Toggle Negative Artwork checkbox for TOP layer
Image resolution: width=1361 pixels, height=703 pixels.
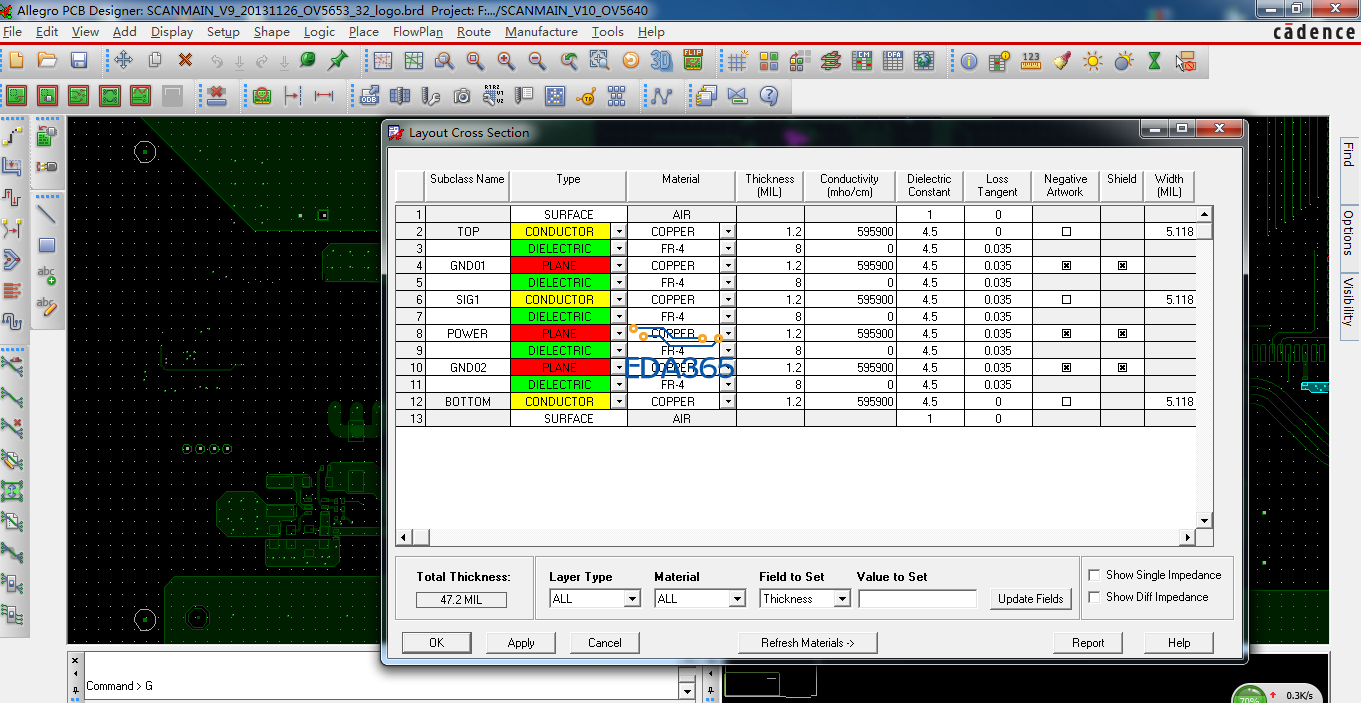tap(1066, 232)
